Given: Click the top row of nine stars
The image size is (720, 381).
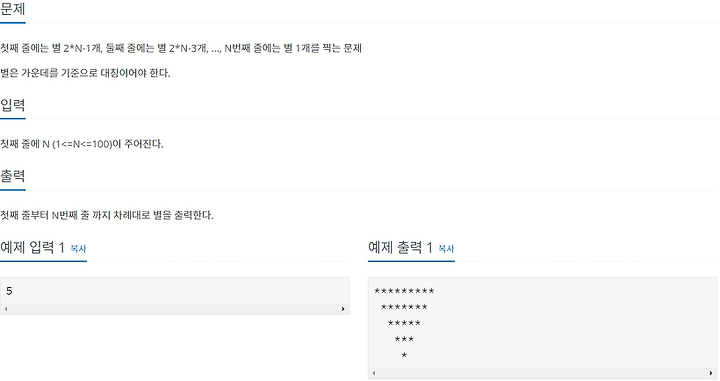Looking at the screenshot, I should tap(404, 291).
